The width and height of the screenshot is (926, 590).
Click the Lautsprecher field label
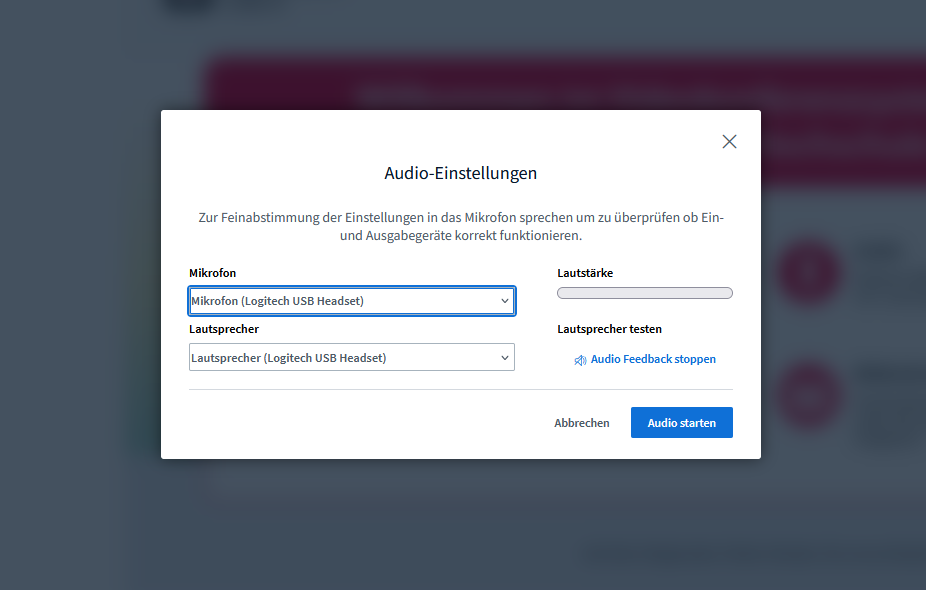pyautogui.click(x=224, y=329)
